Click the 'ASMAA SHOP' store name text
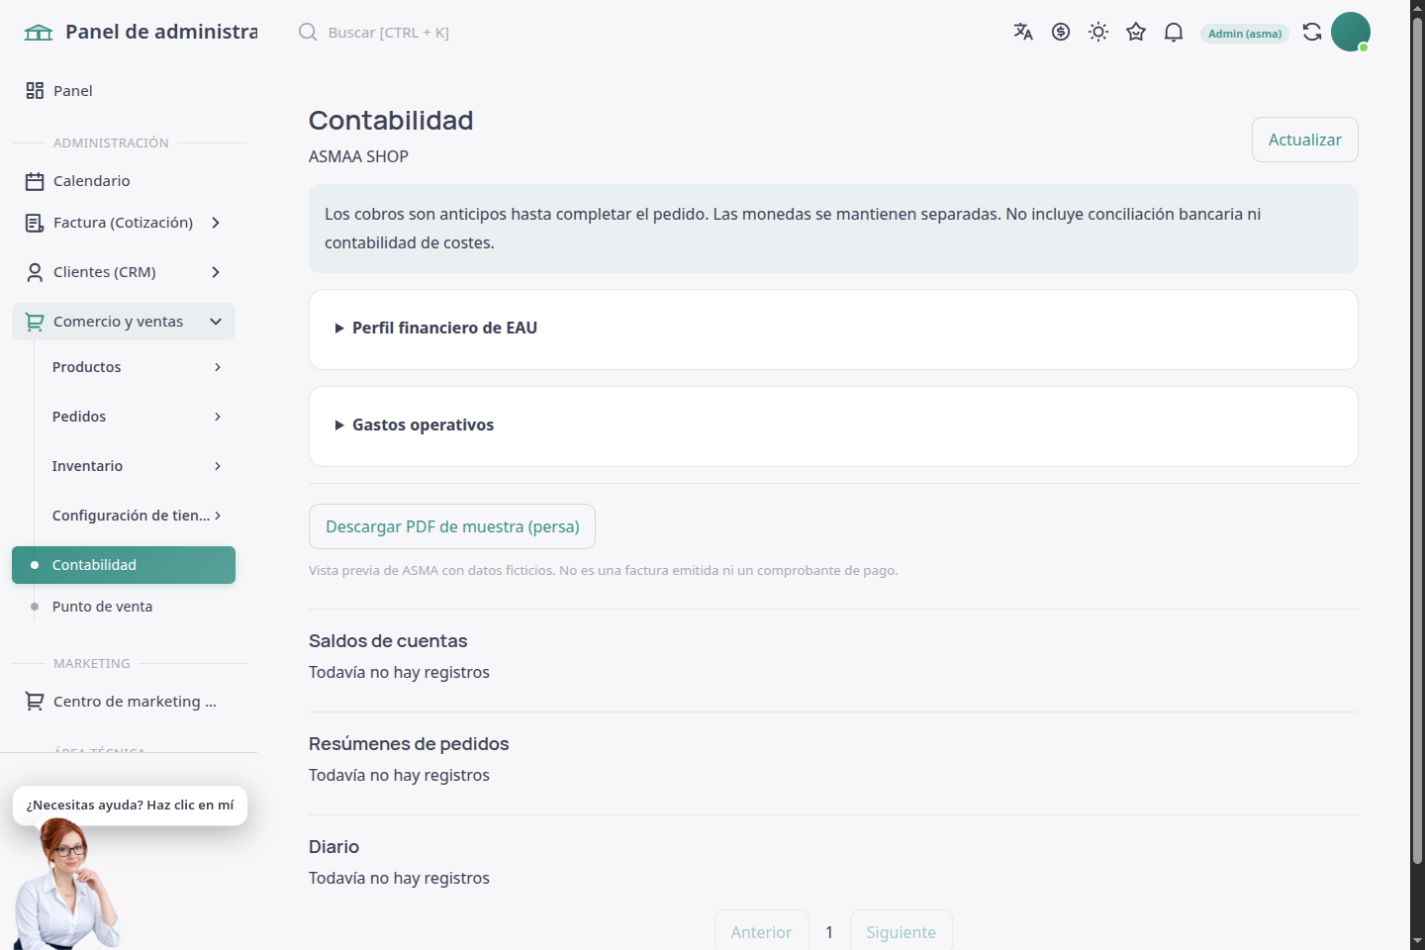This screenshot has height=950, width=1425. point(359,157)
